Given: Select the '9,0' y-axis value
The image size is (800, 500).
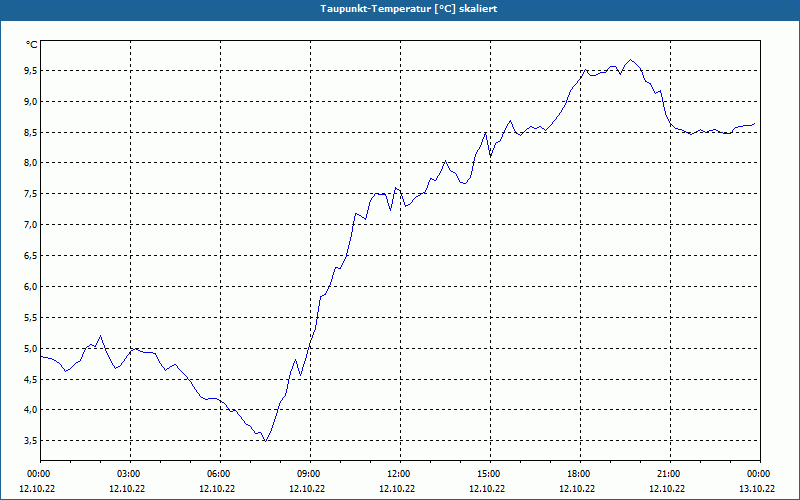Looking at the screenshot, I should click(x=31, y=102).
